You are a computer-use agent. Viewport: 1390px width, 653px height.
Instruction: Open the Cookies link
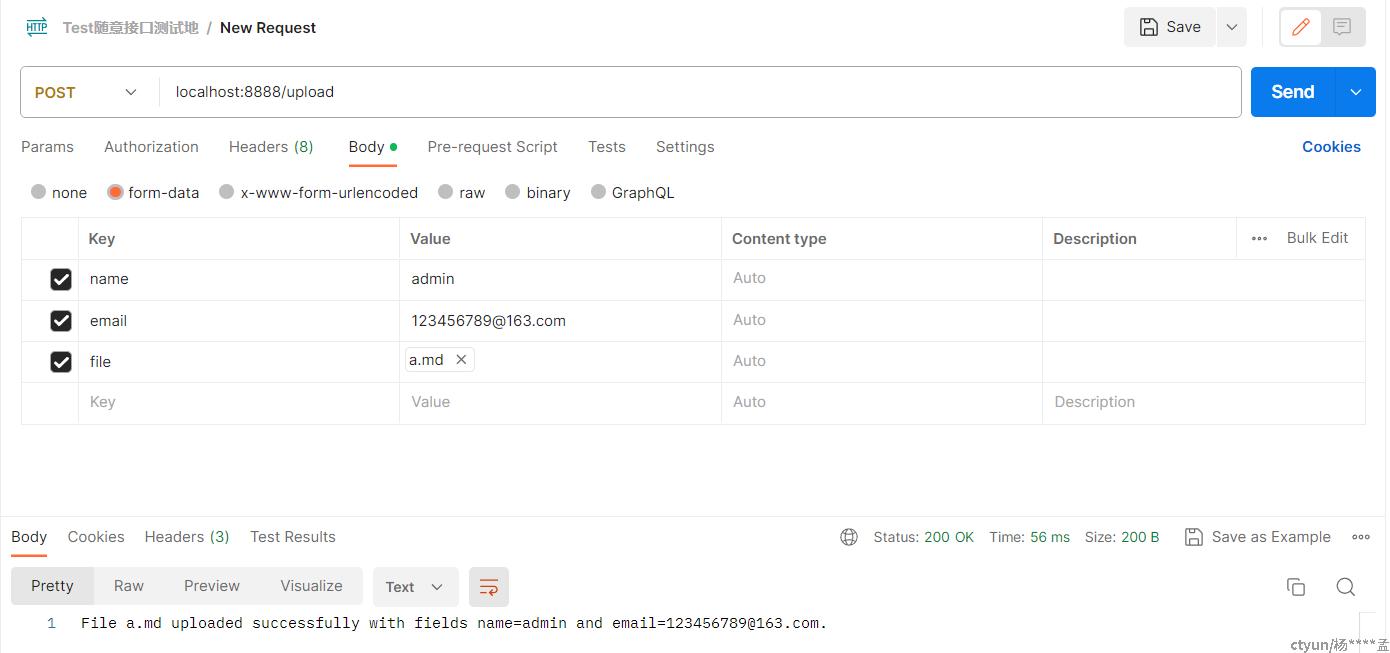[1331, 147]
